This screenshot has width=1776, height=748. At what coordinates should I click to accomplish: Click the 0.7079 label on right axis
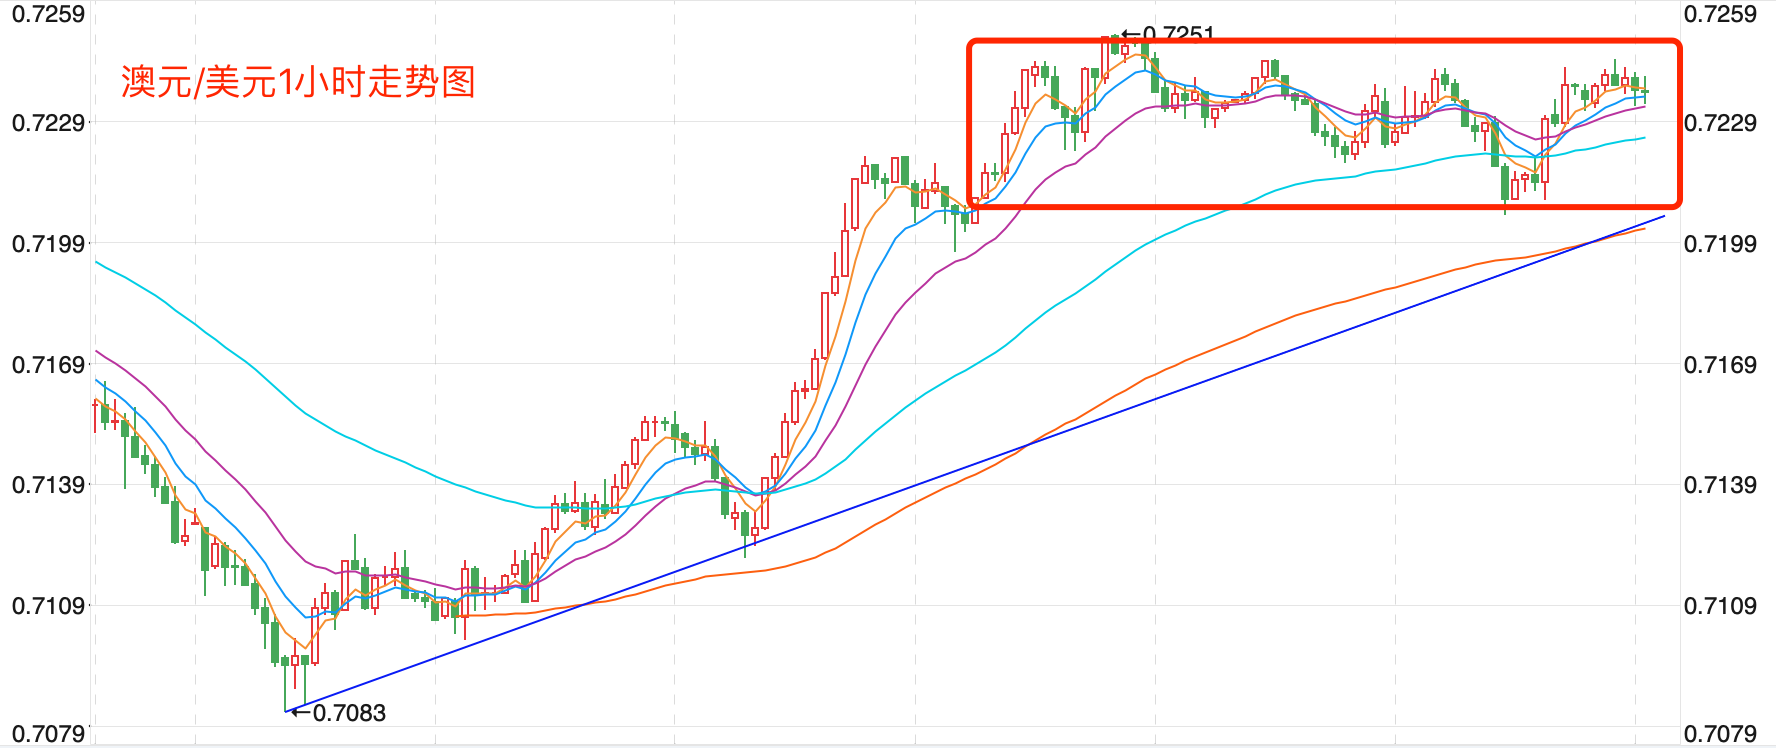pyautogui.click(x=1720, y=734)
